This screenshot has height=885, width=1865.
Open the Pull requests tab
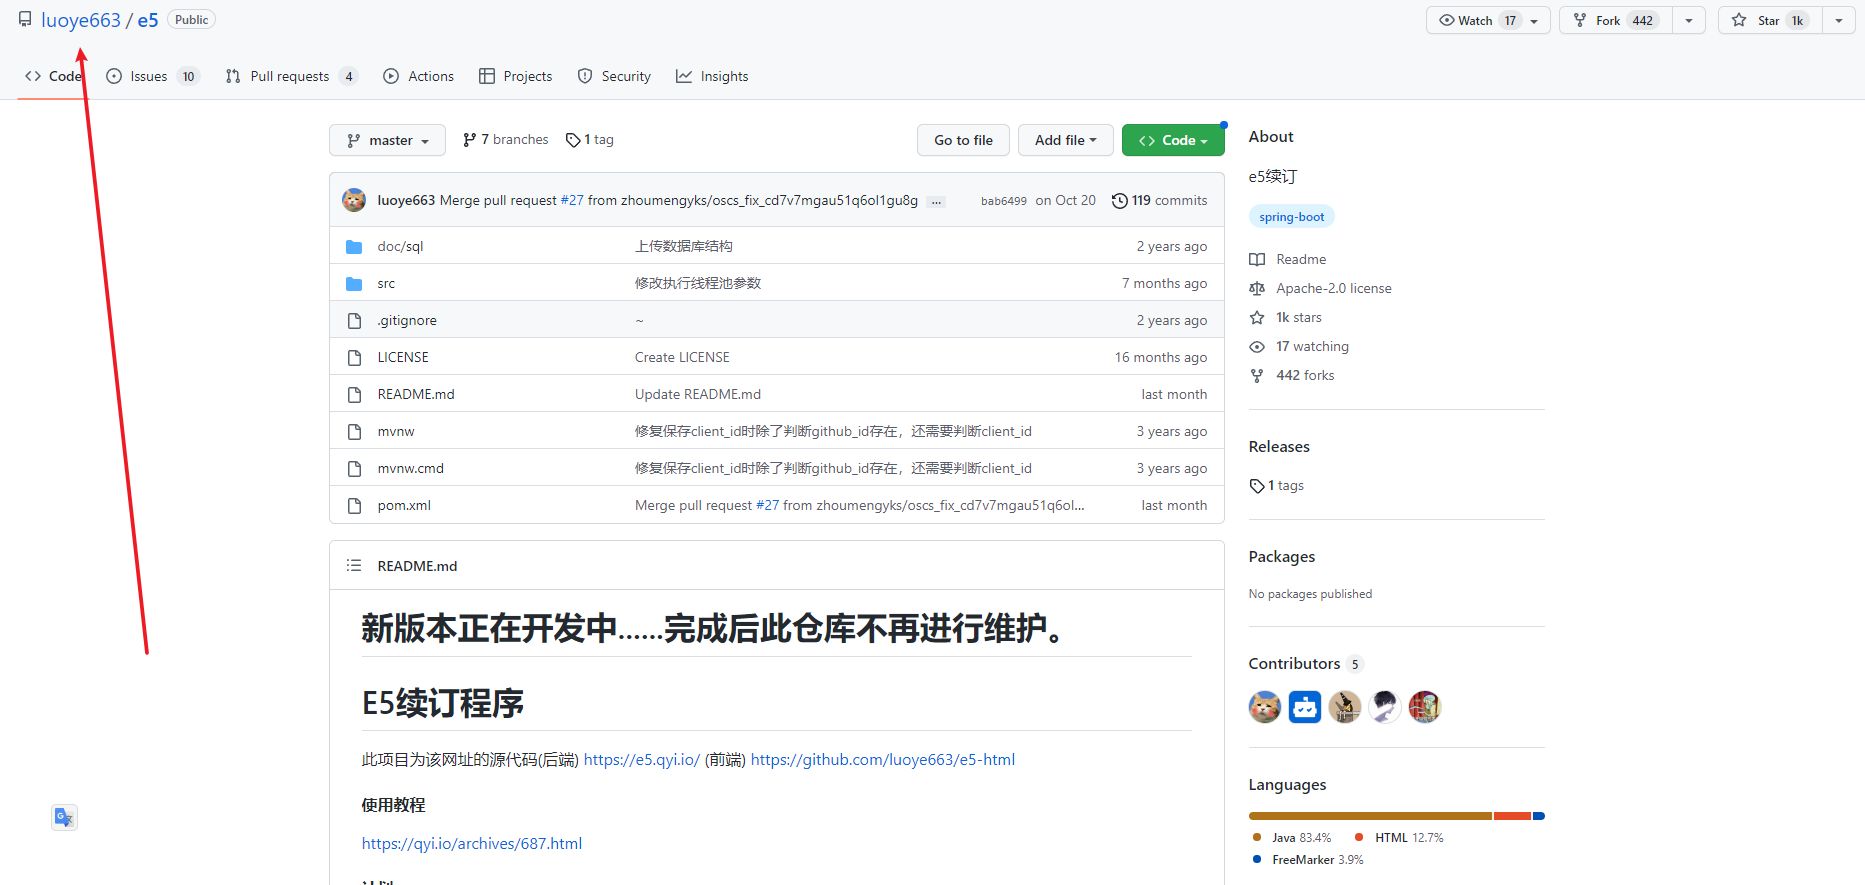292,76
